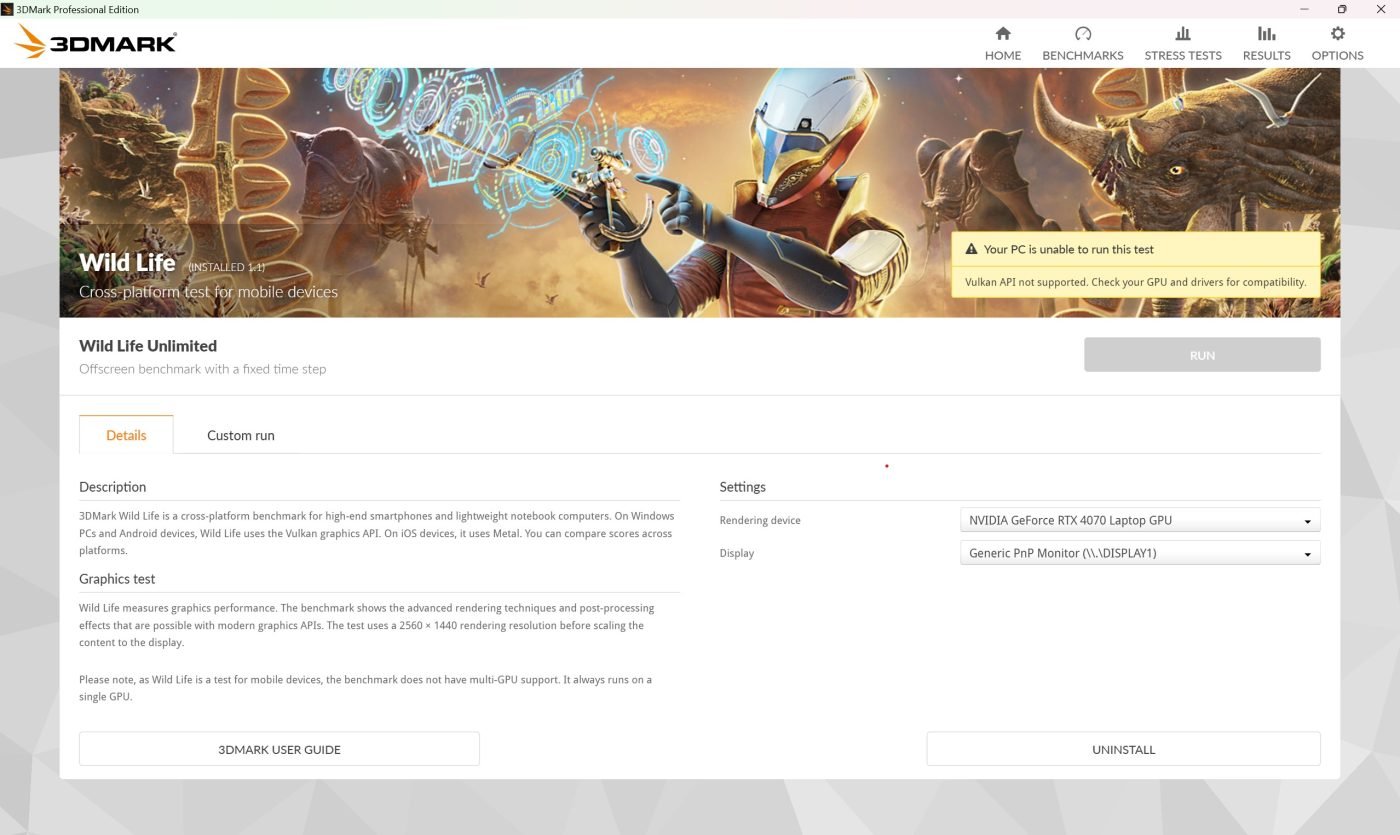Click the Graphics test heading
Image resolution: width=1400 pixels, height=835 pixels.
tap(117, 579)
